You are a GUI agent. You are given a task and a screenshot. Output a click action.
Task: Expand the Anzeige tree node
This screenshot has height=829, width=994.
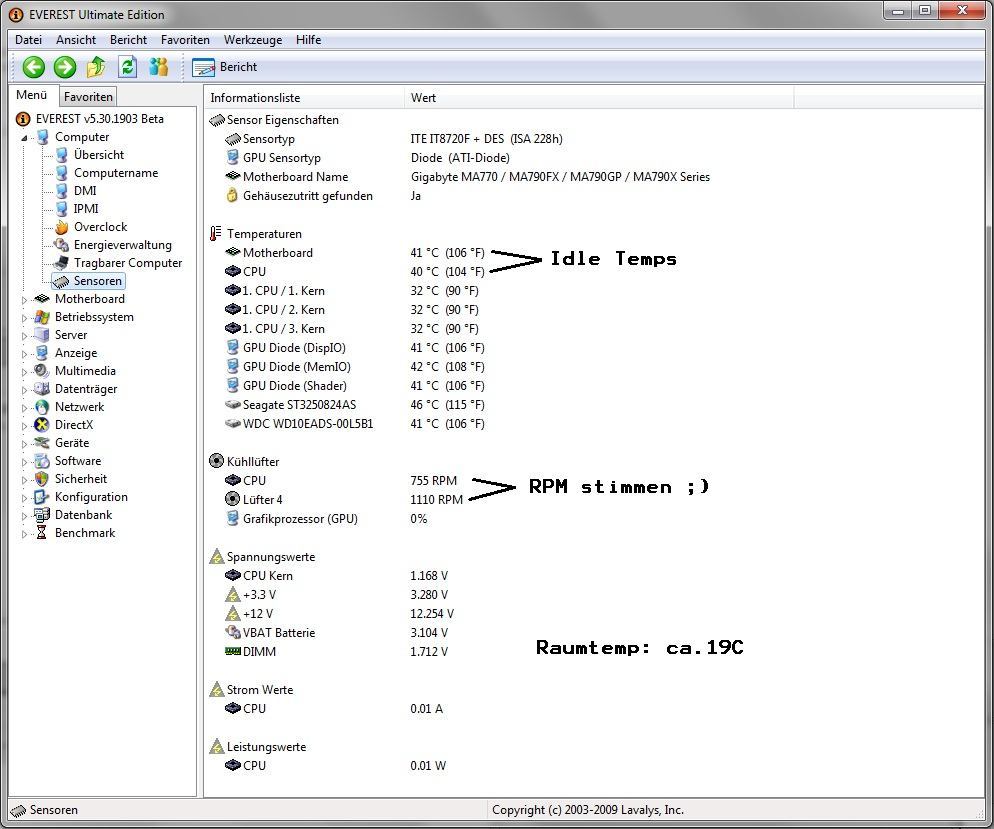tap(24, 354)
